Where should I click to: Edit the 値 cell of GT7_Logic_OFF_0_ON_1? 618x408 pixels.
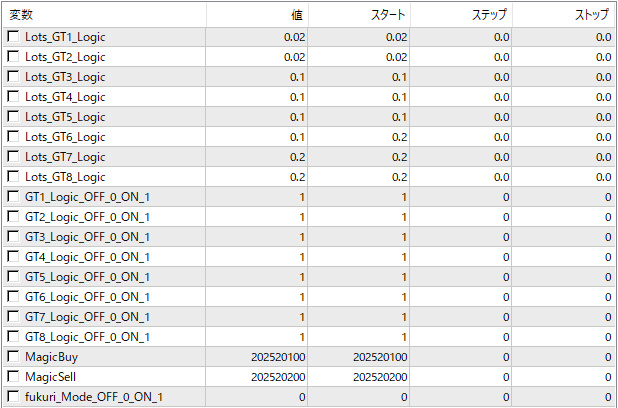pos(257,317)
